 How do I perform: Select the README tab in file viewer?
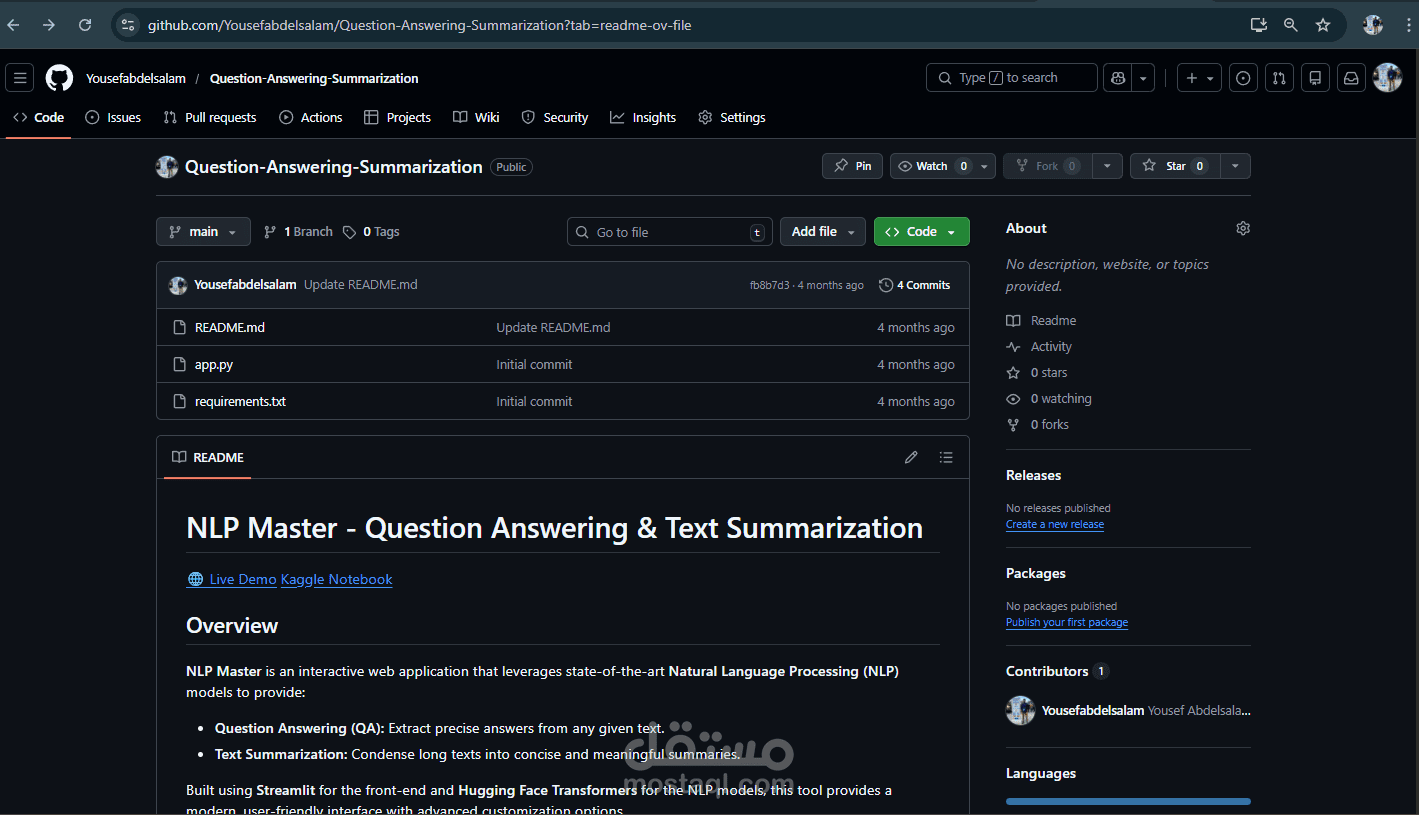coord(208,457)
